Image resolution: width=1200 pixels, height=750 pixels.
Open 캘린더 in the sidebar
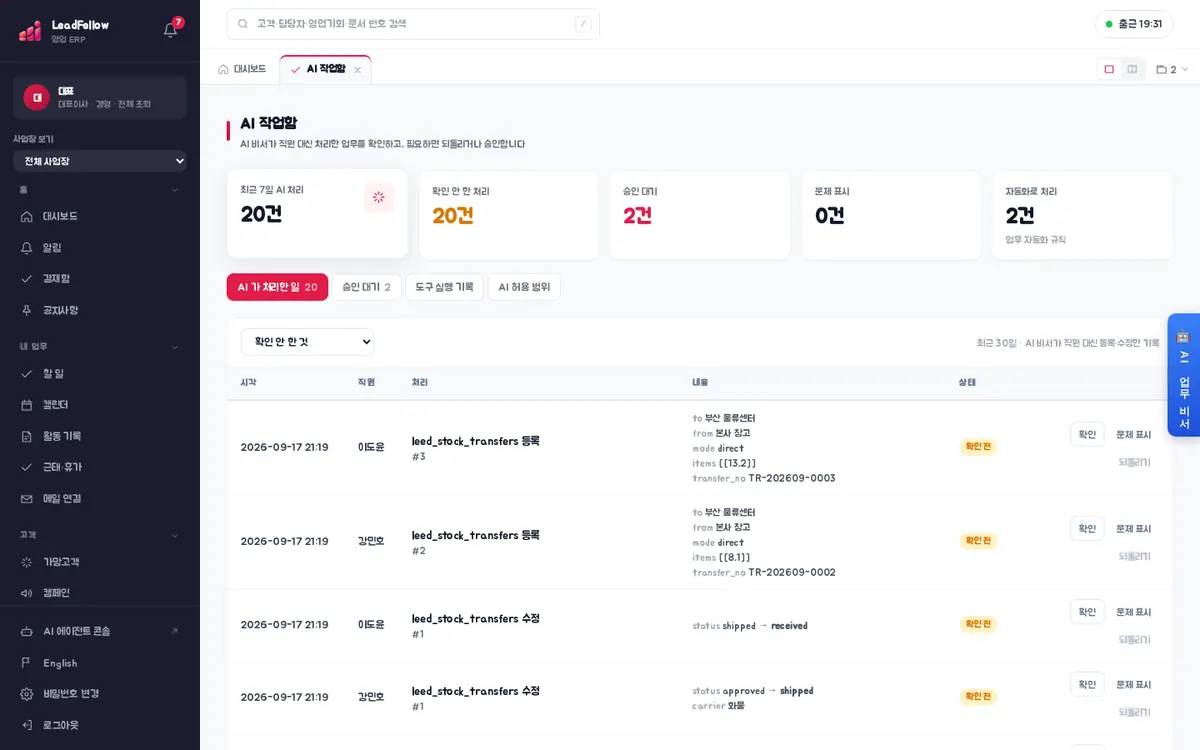click(x=100, y=404)
